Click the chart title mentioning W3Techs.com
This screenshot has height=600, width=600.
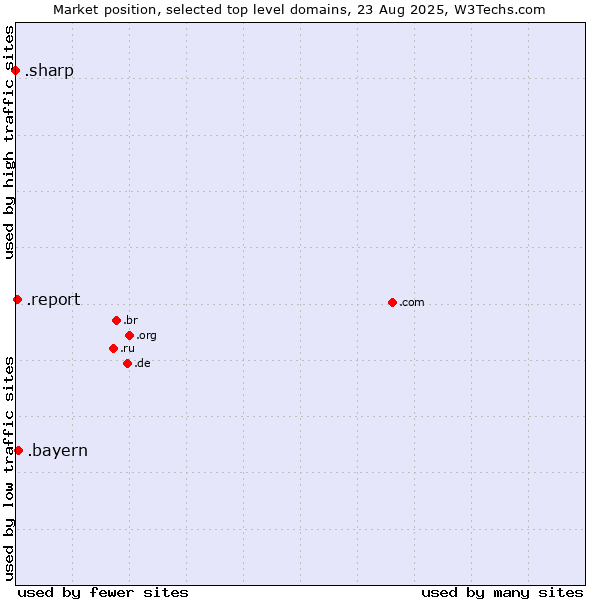(299, 10)
